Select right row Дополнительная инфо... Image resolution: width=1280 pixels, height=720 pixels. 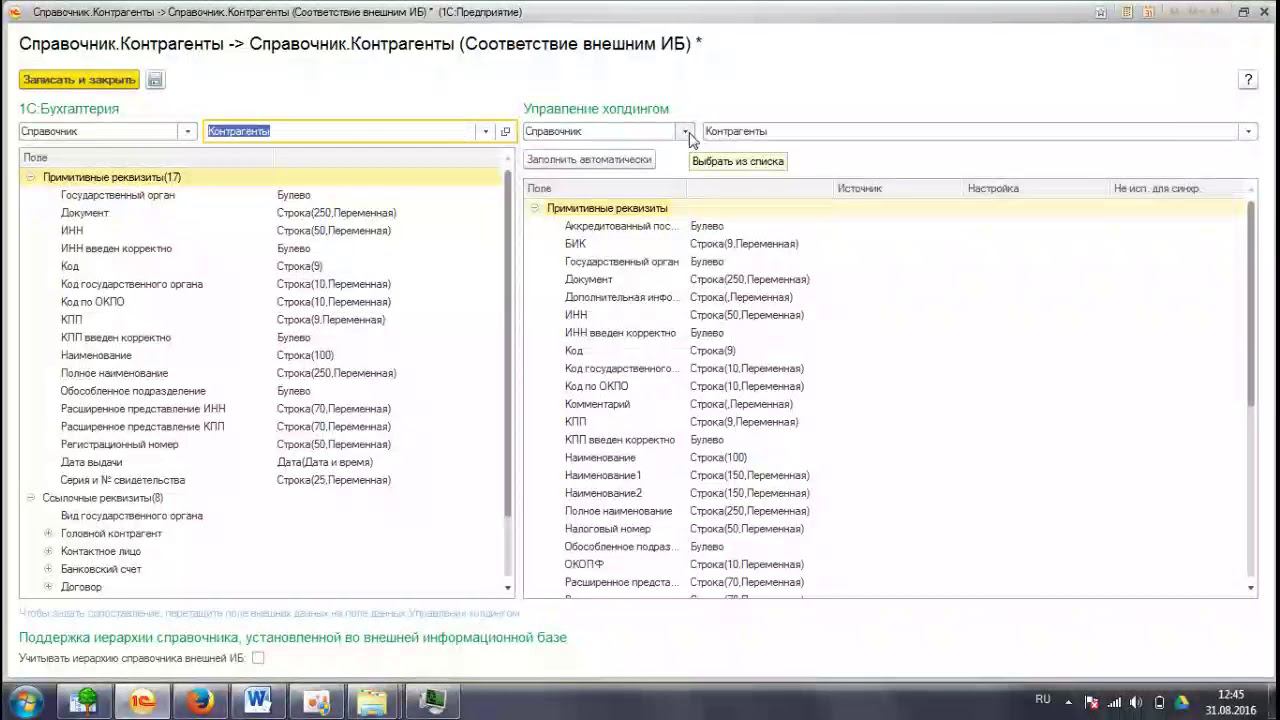(885, 297)
